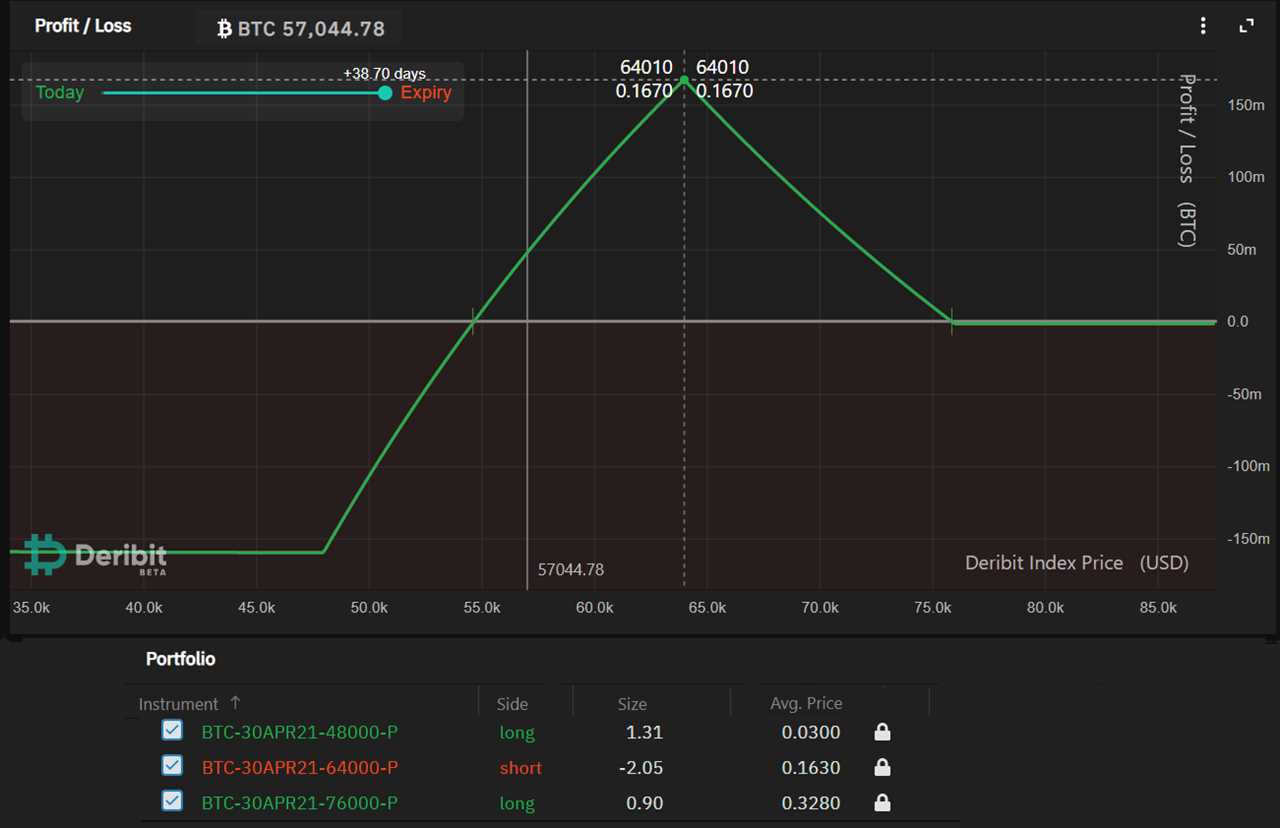
Task: Open the three-dot chart options menu
Action: [1203, 26]
